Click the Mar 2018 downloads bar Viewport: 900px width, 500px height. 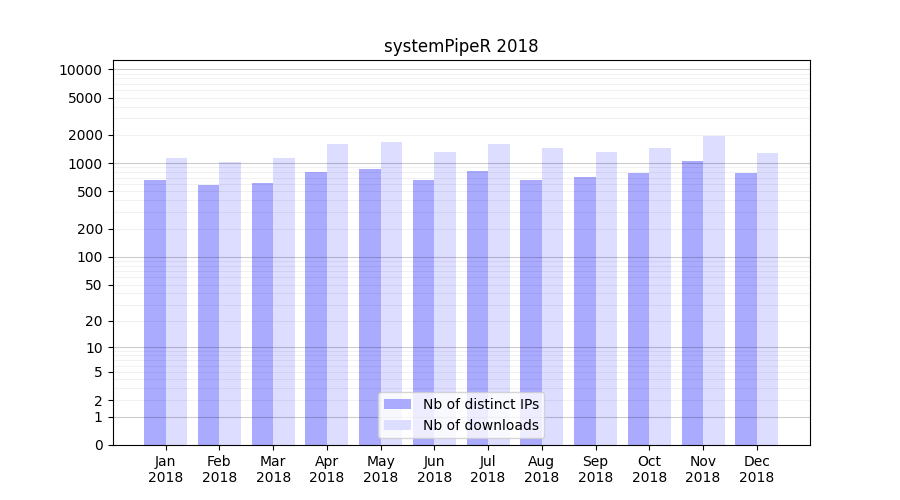284,301
